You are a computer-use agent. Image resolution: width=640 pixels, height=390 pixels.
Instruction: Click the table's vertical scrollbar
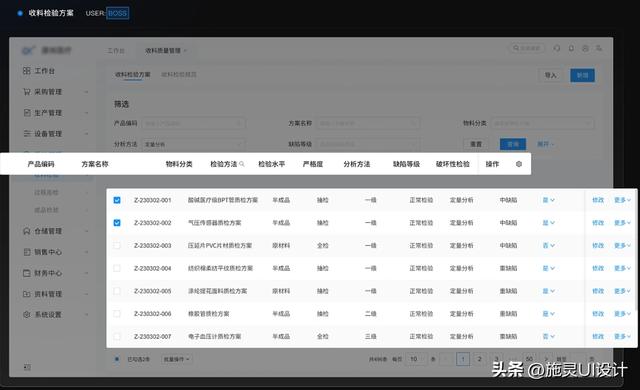click(x=636, y=249)
